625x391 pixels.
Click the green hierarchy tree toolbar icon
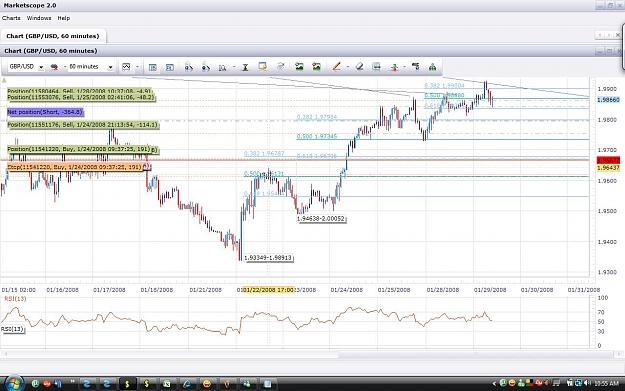[432, 67]
